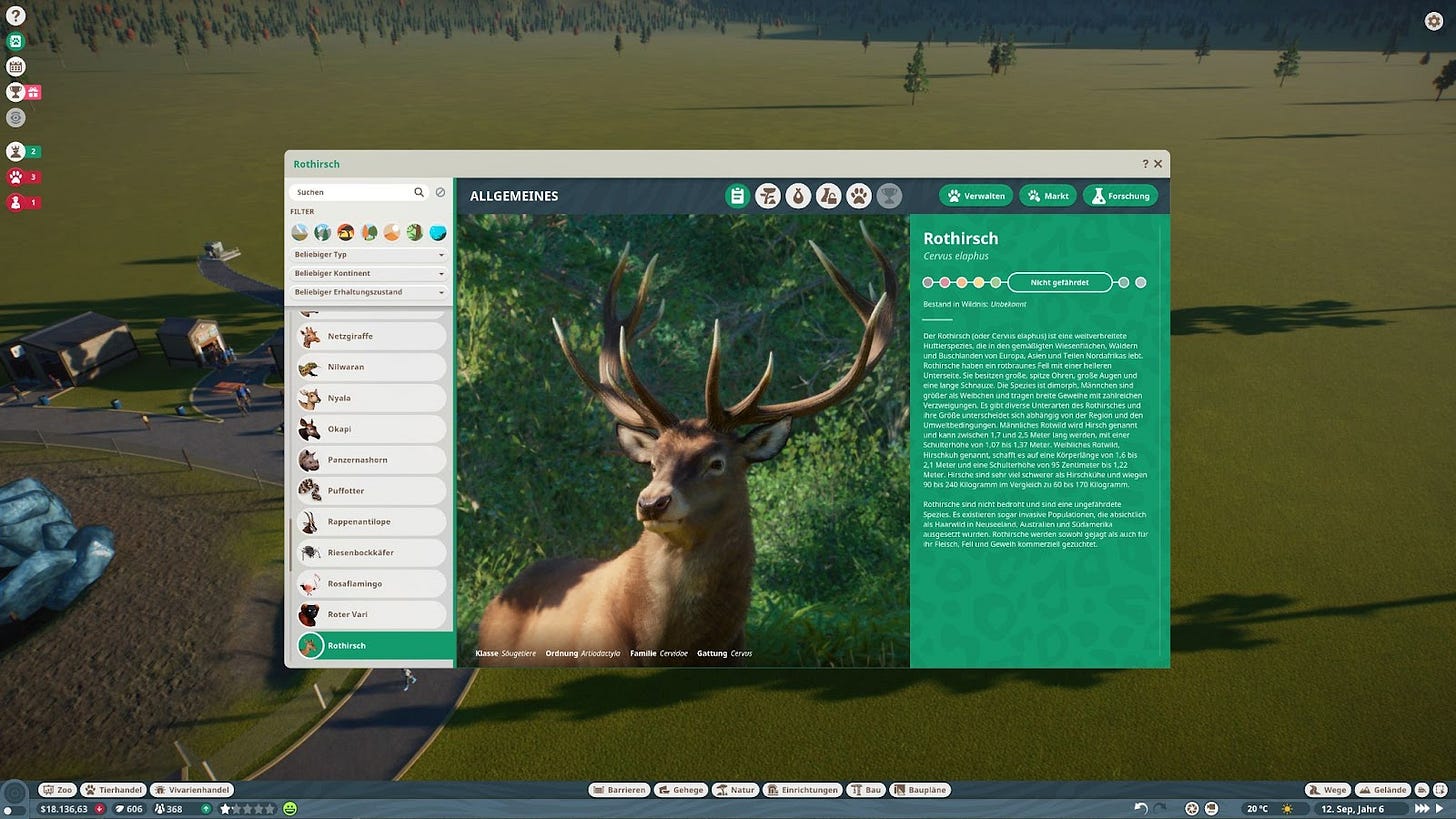Open the panel help question mark
This screenshot has width=1456, height=819.
1145,164
